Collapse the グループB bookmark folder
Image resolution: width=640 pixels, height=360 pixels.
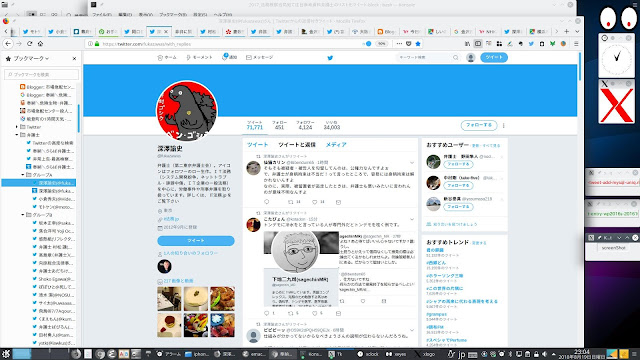(x=23, y=215)
